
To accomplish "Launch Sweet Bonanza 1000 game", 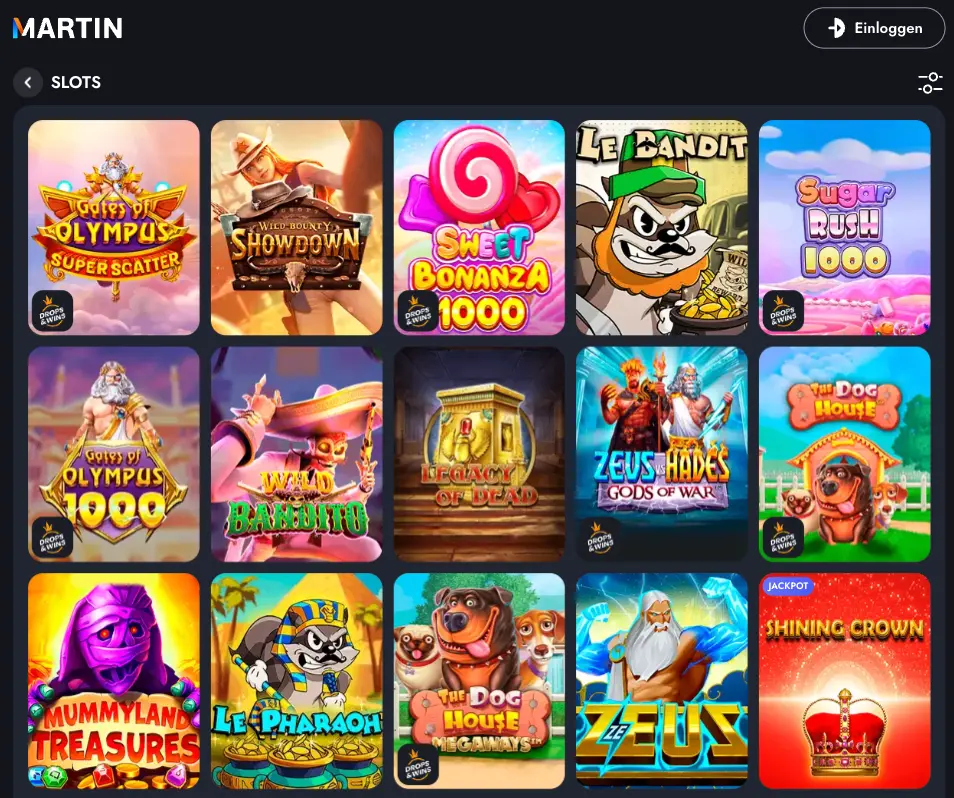I will tap(479, 227).
